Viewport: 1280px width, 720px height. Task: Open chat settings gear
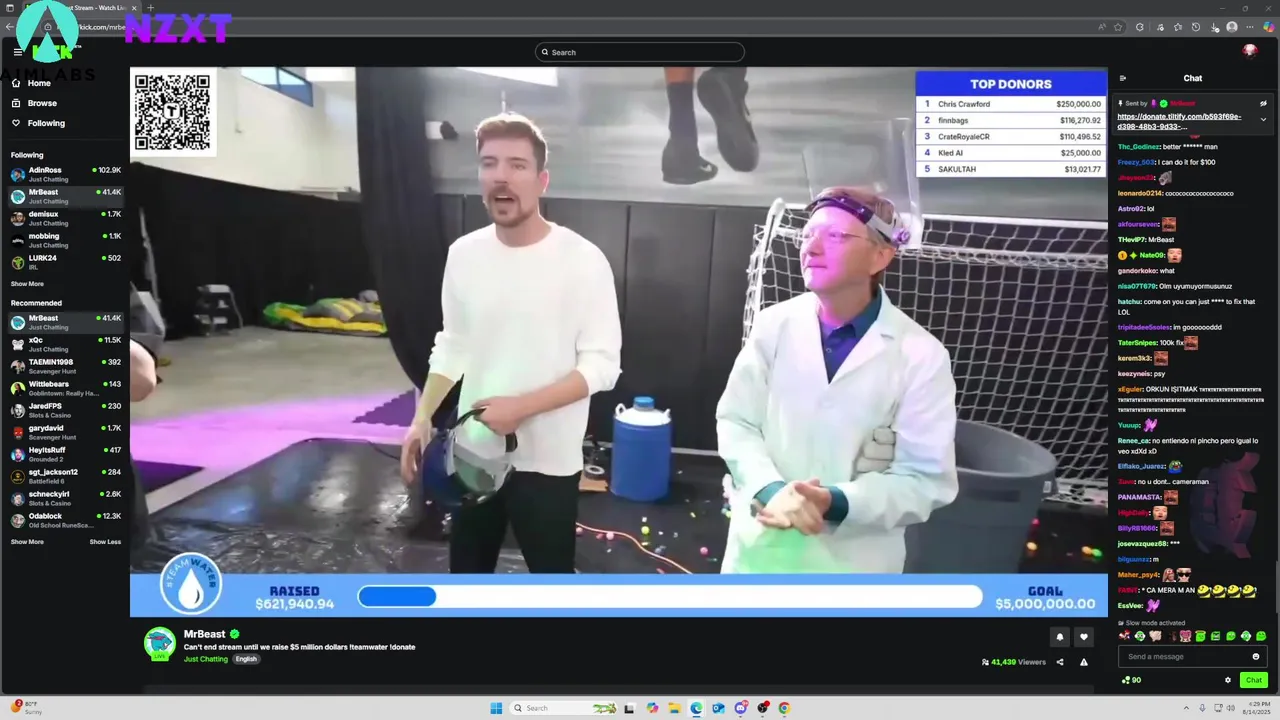[1228, 680]
